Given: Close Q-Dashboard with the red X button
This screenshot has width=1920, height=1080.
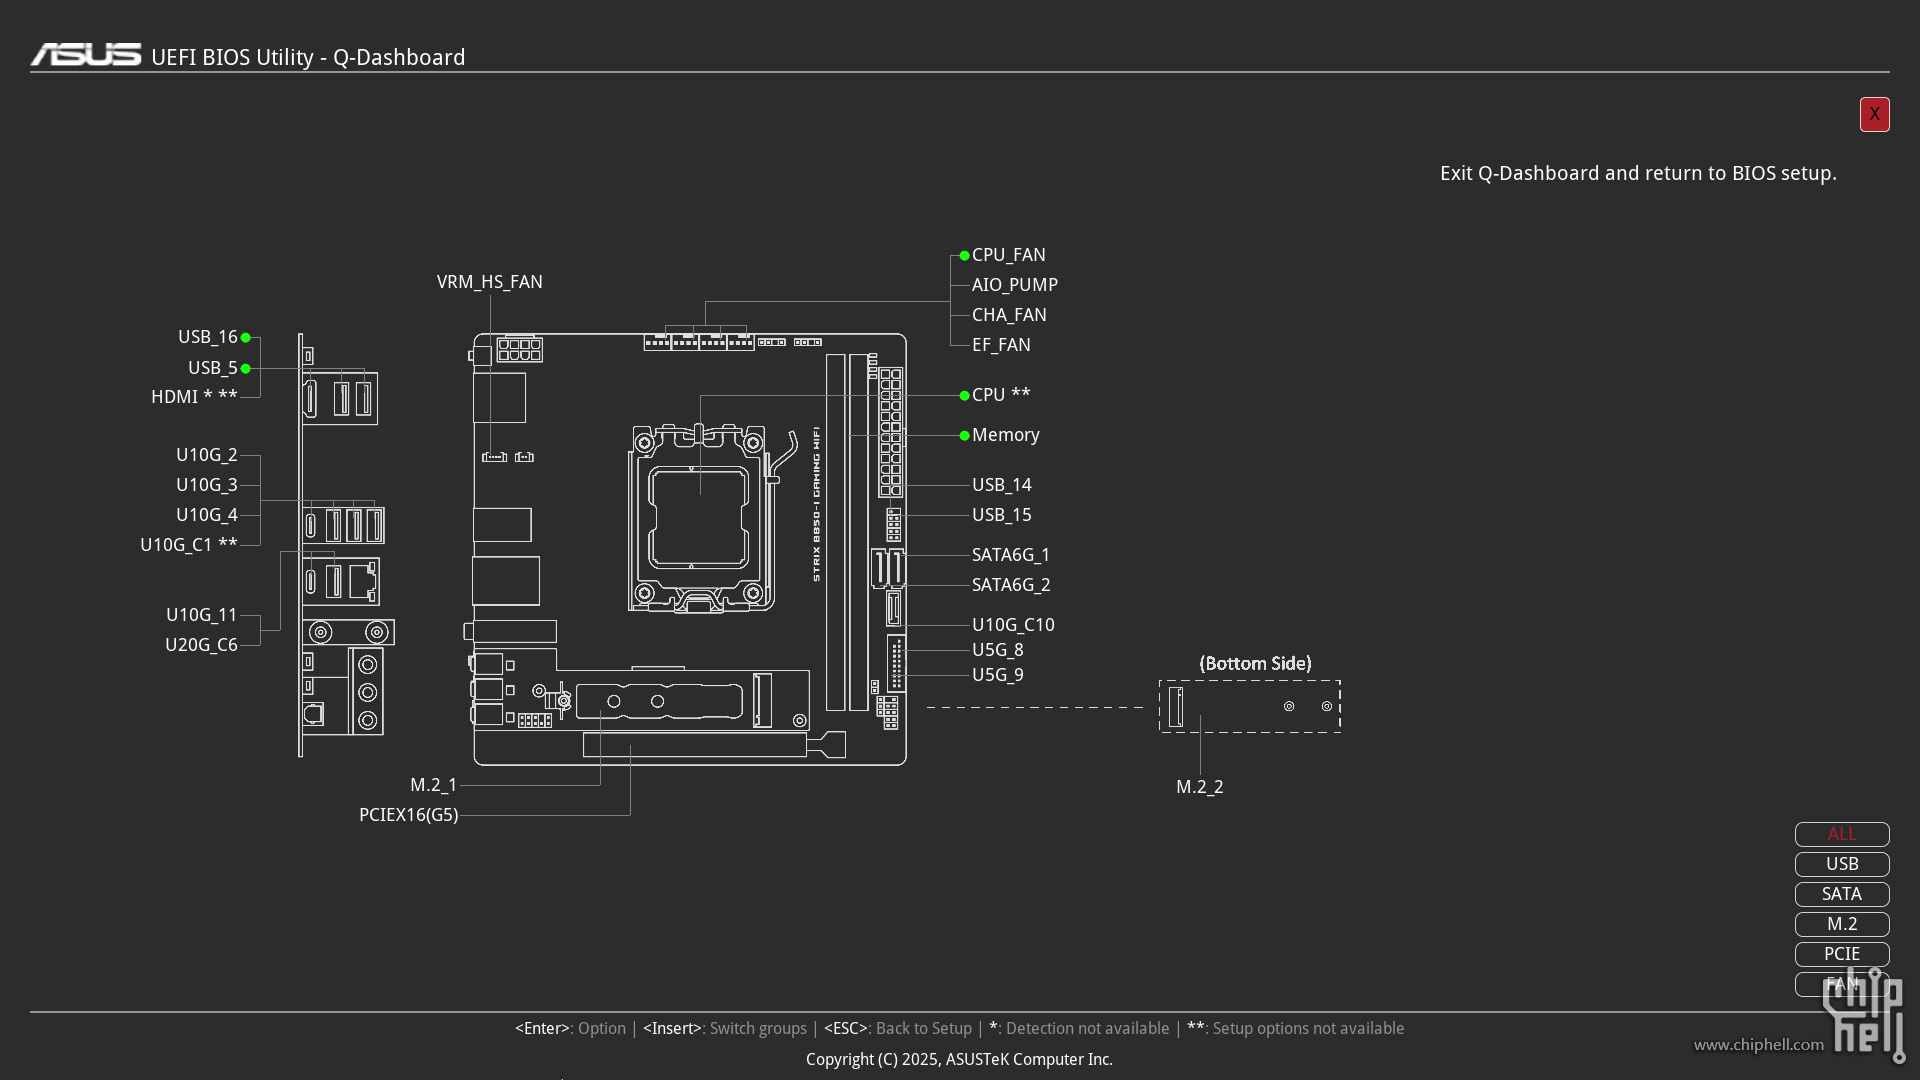Looking at the screenshot, I should pos(1874,114).
